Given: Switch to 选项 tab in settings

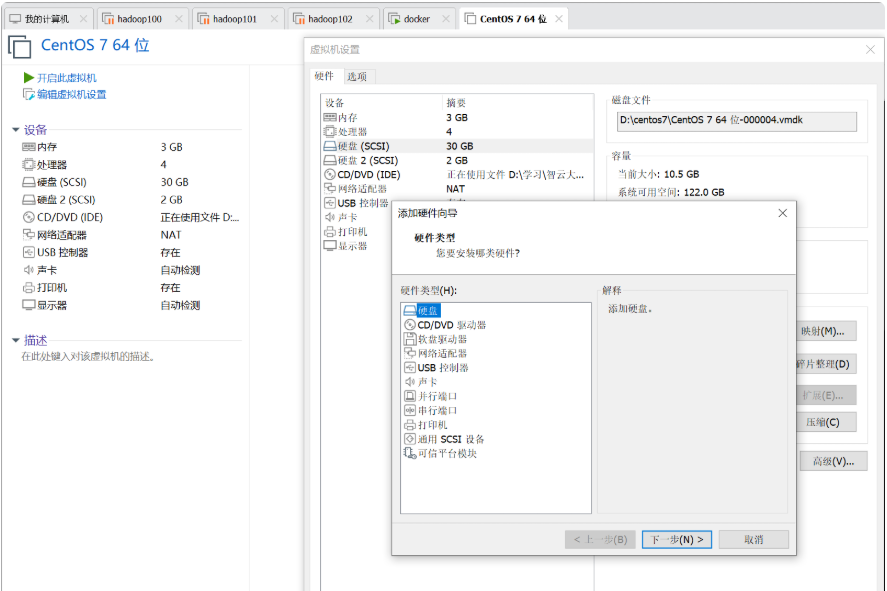Looking at the screenshot, I should click(357, 77).
